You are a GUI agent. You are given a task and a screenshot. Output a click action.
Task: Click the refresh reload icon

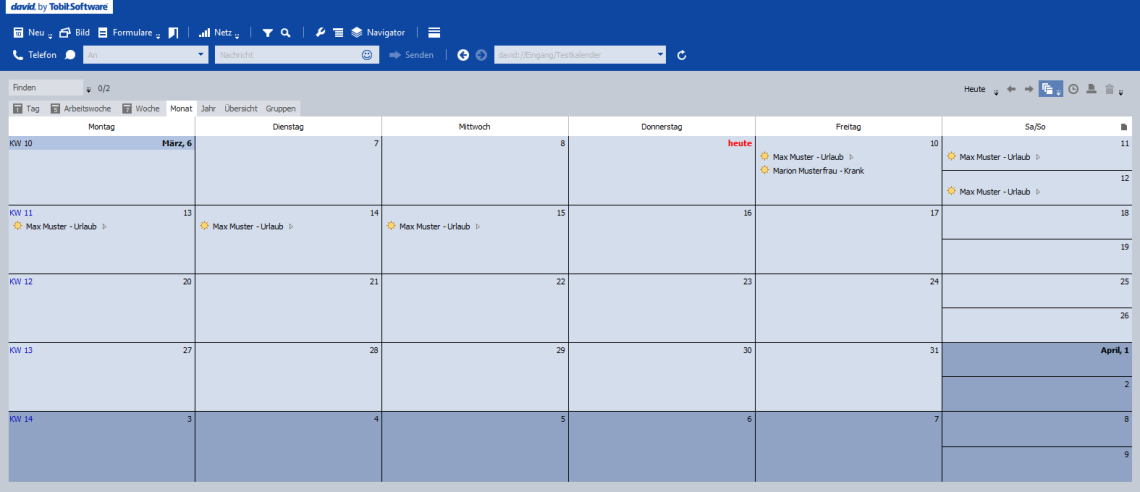click(x=682, y=55)
